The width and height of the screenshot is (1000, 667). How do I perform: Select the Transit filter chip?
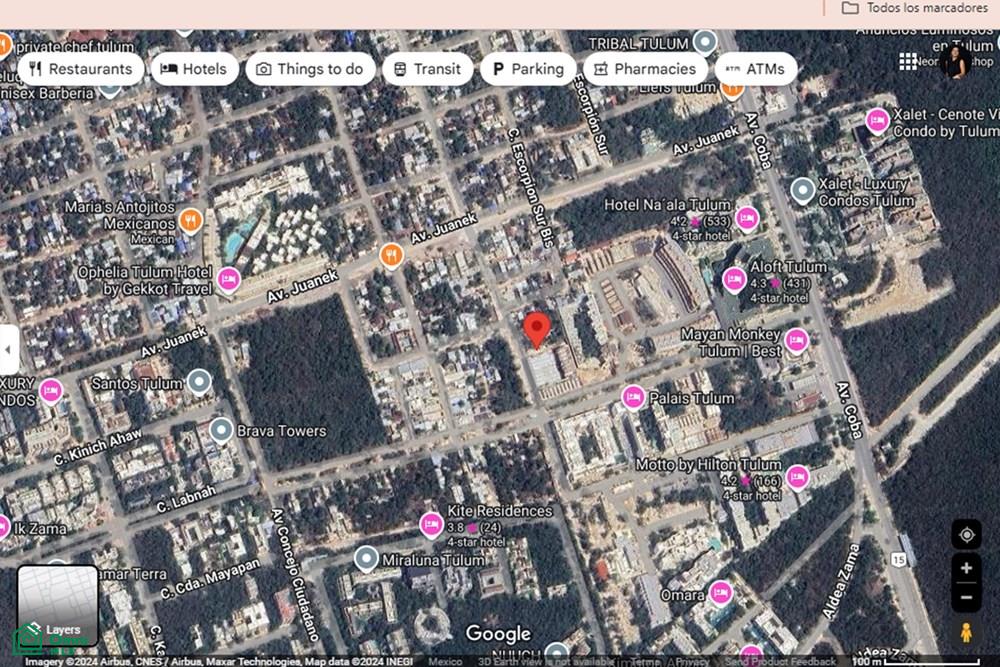(x=428, y=69)
